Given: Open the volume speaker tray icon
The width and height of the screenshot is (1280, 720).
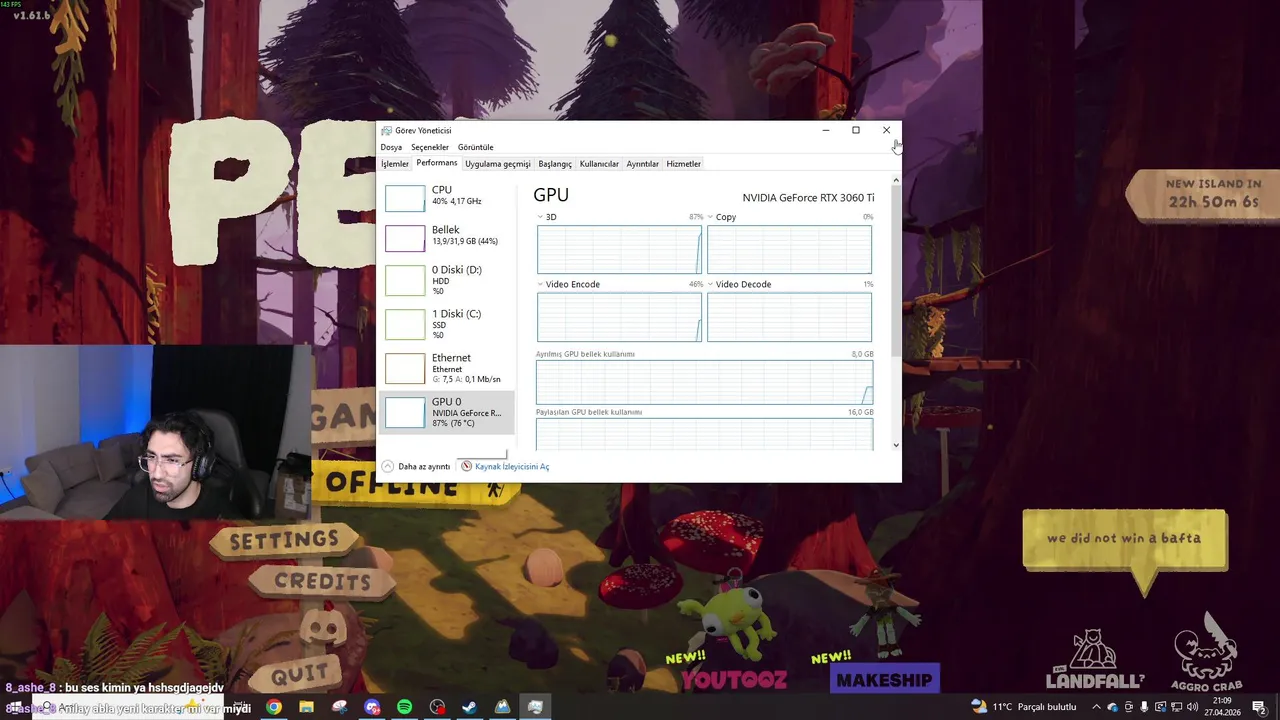Looking at the screenshot, I should 1192,707.
